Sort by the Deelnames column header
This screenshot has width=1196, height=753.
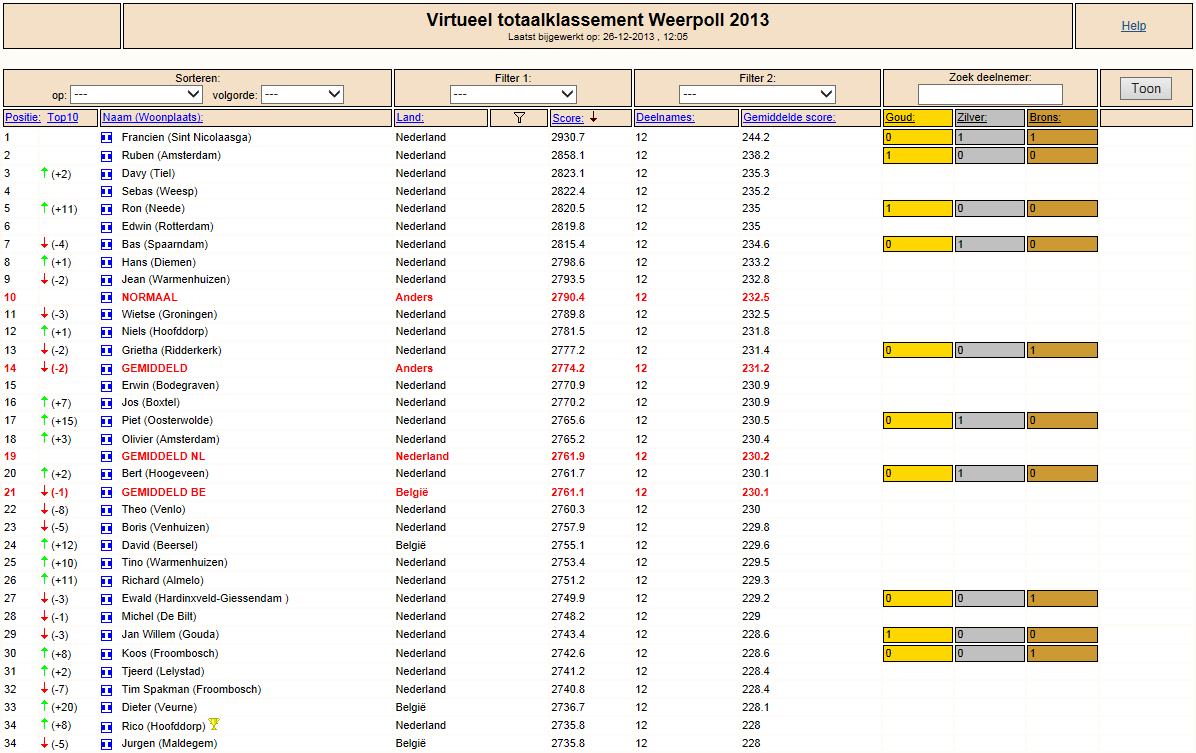665,117
